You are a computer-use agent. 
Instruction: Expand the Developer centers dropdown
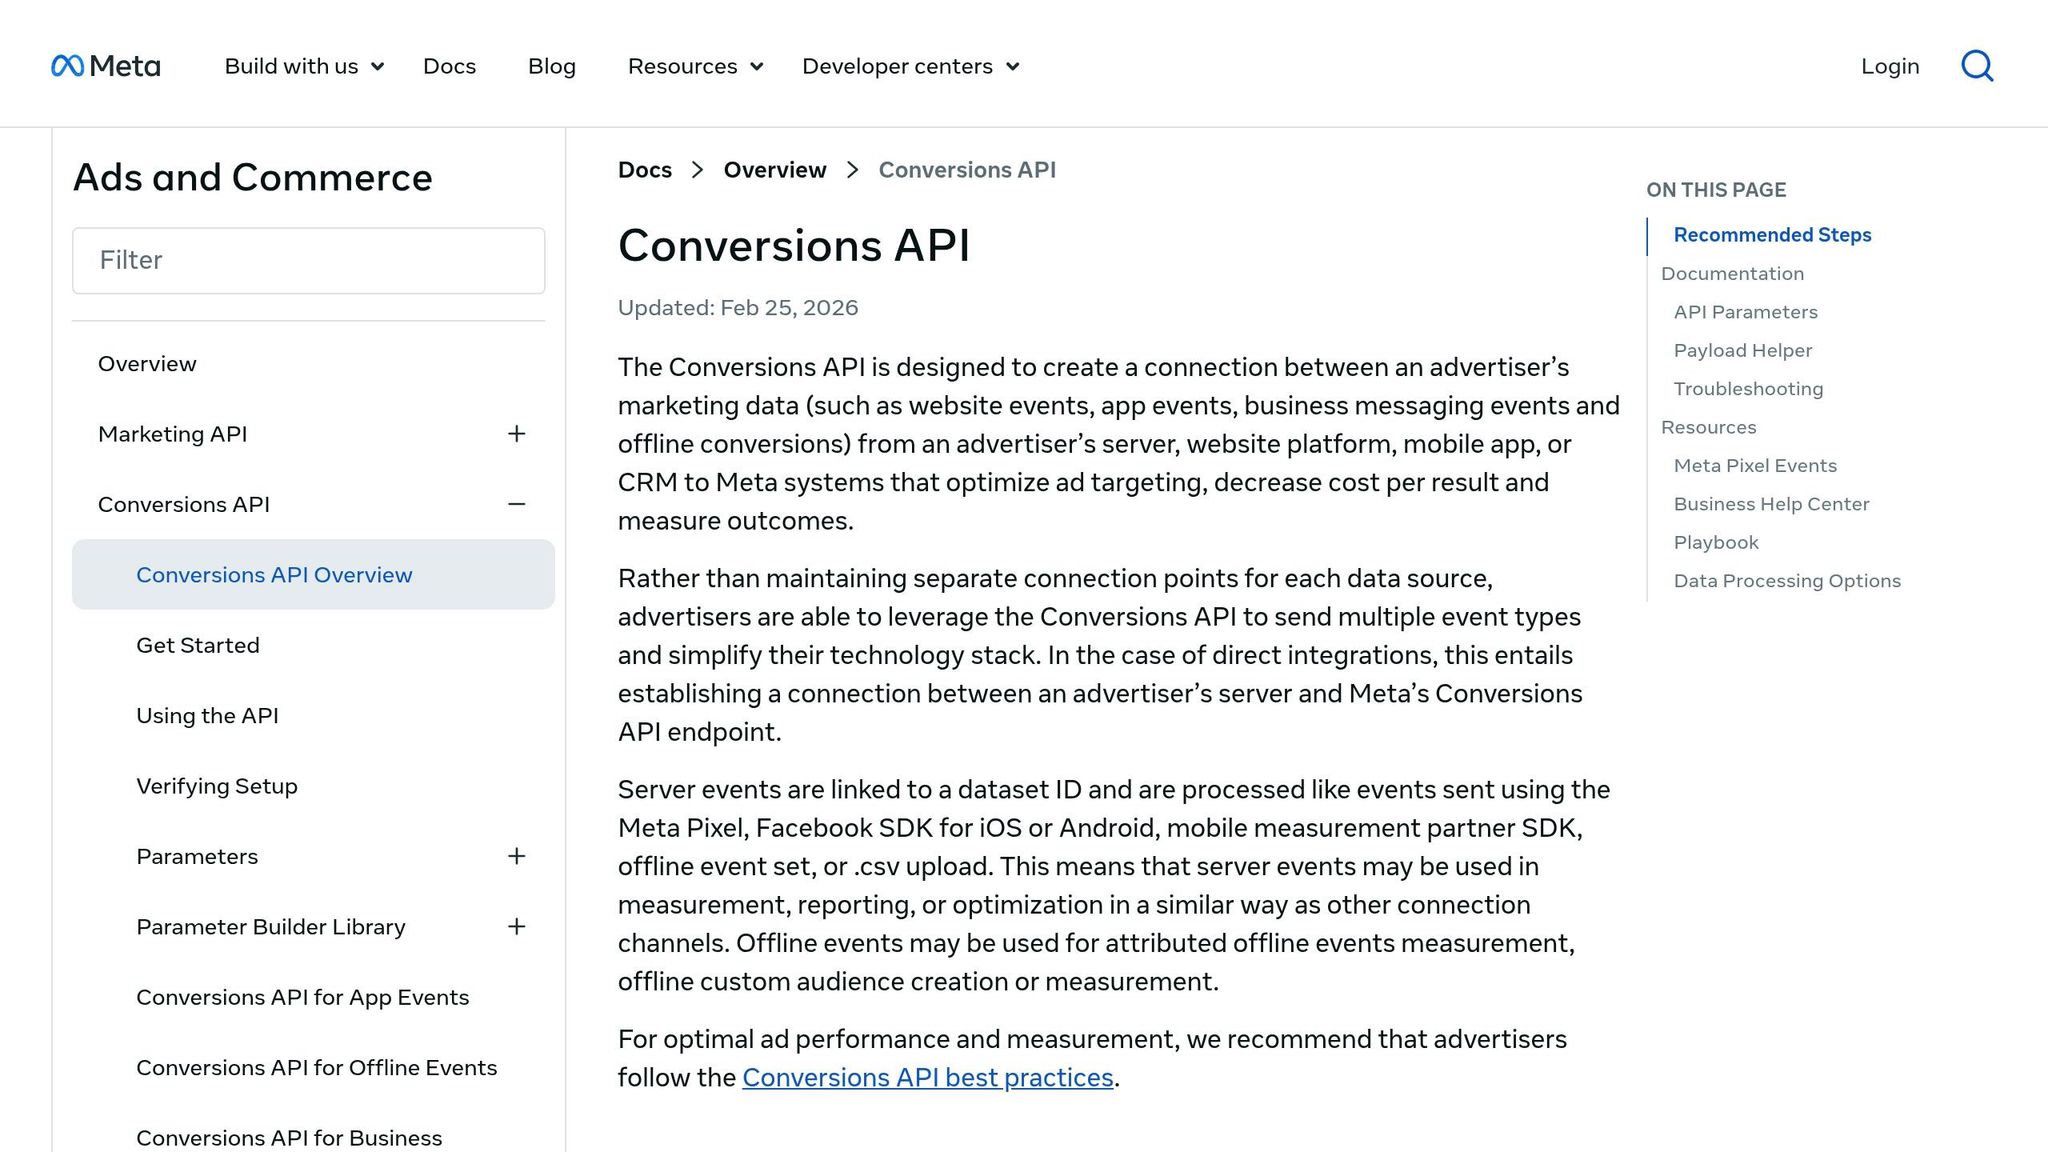(x=910, y=66)
